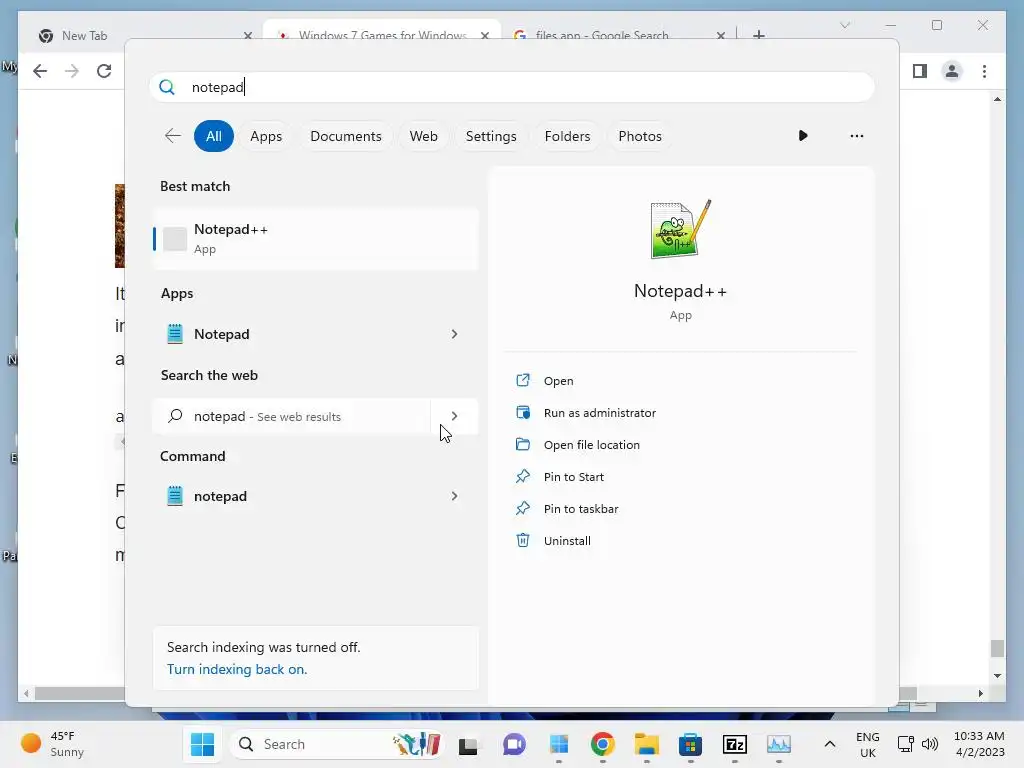Open Microsoft Store from the taskbar
The height and width of the screenshot is (768, 1024).
click(690, 744)
